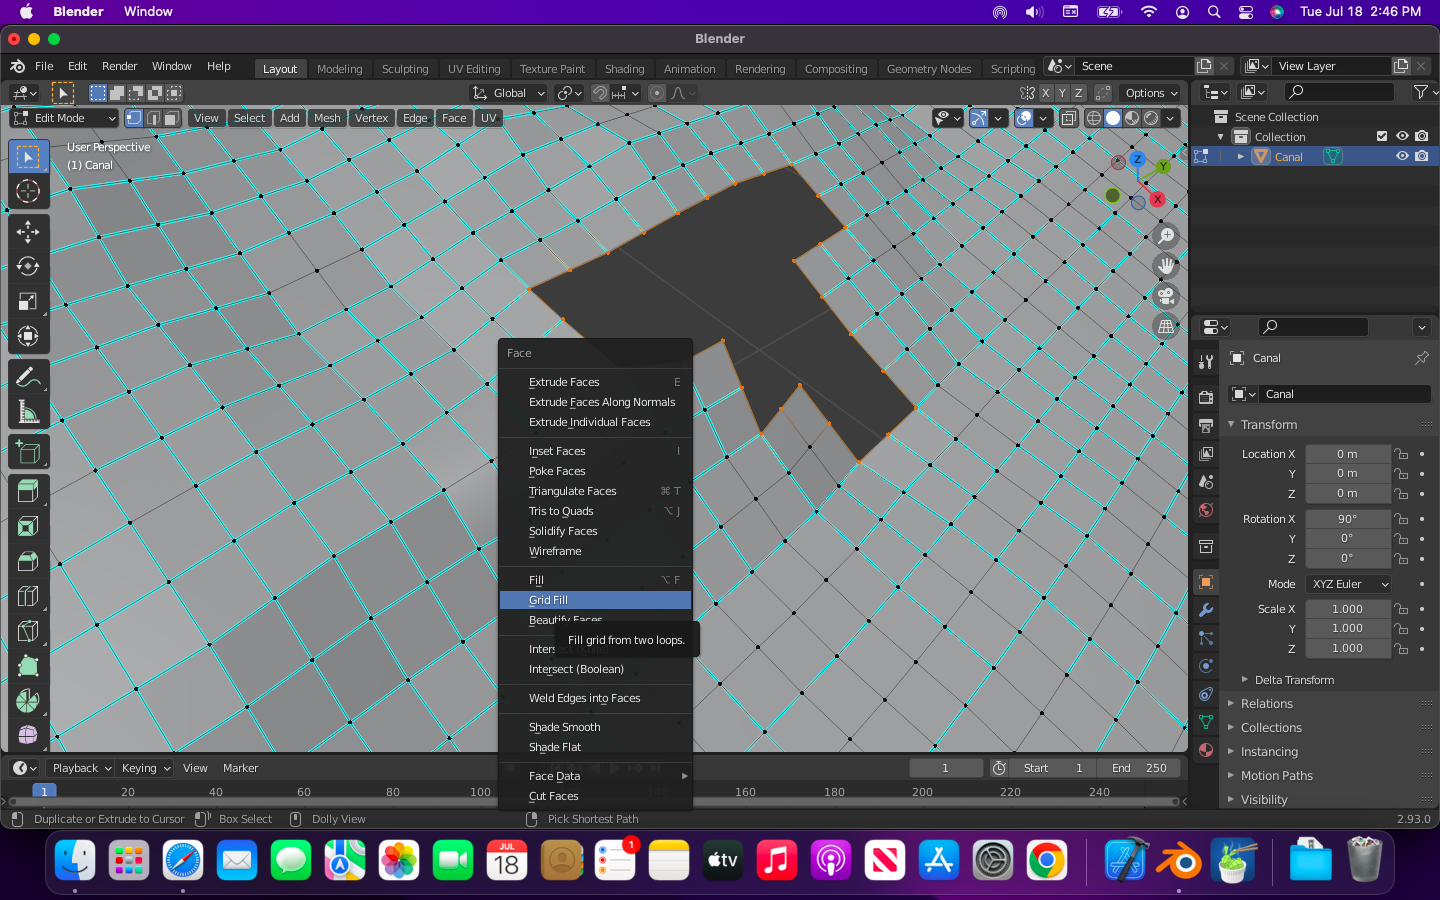Screen dimensions: 1440x900
Task: Switch to the Sculpting workspace tab
Action: (x=405, y=69)
